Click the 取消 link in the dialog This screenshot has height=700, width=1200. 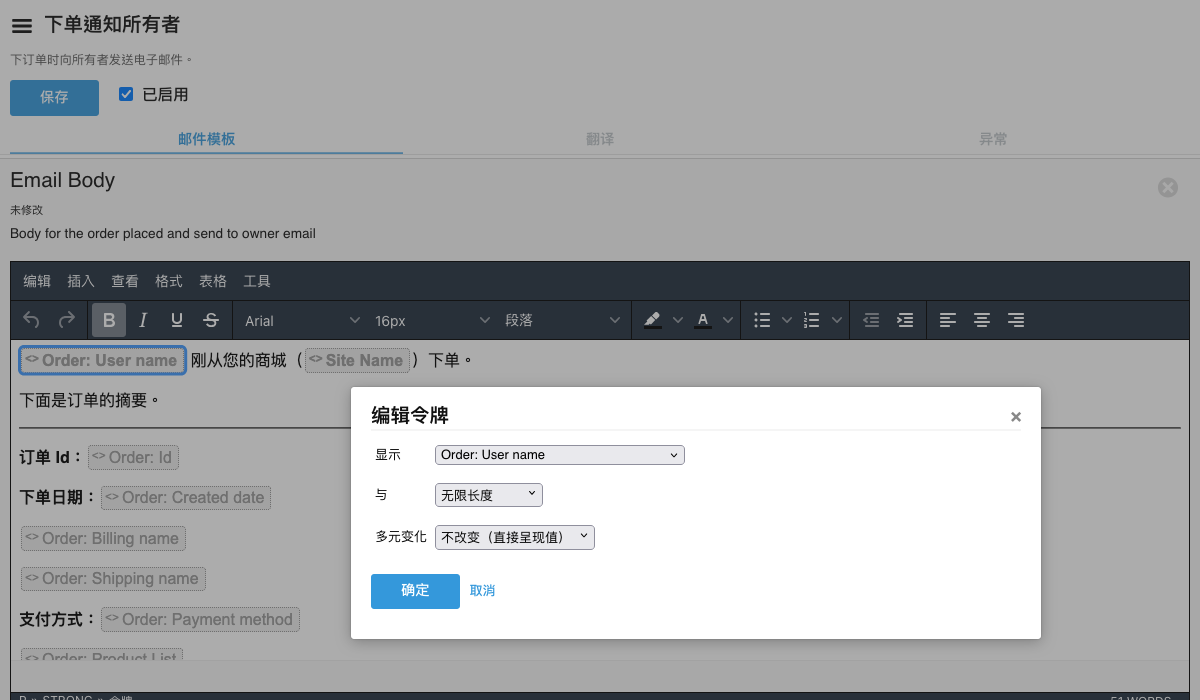coord(482,591)
